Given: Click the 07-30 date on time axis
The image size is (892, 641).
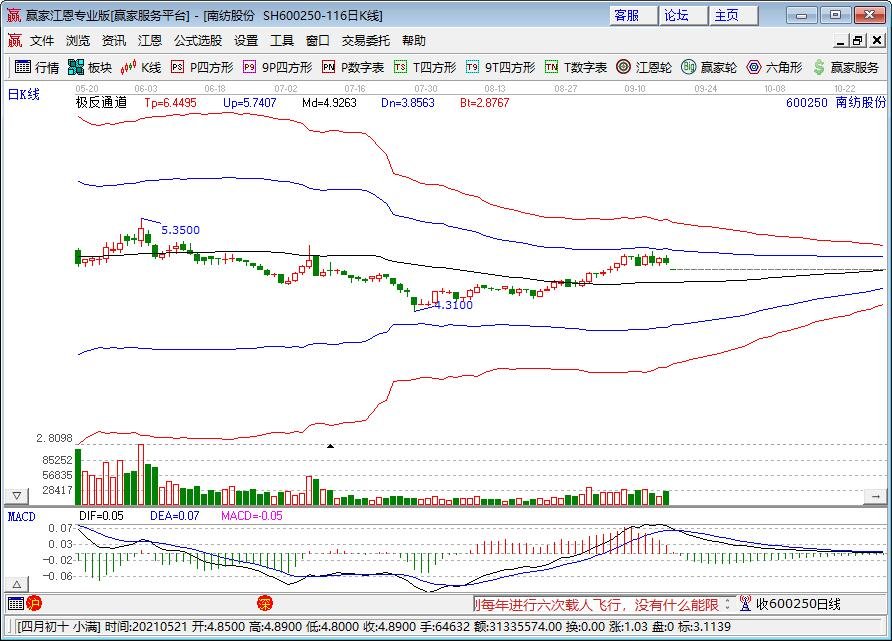Looking at the screenshot, I should (x=426, y=89).
